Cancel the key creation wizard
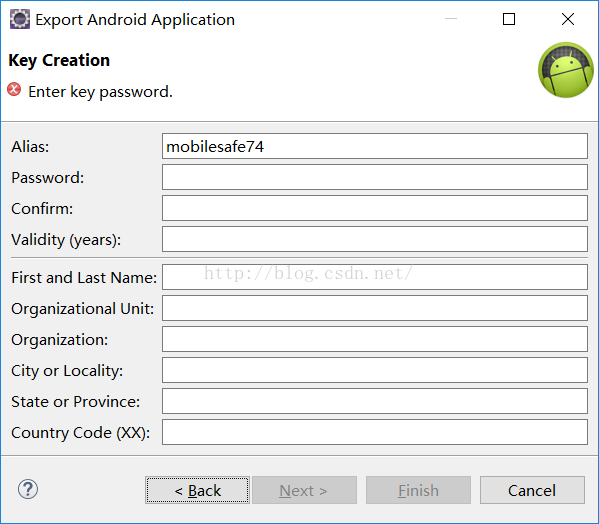The height and width of the screenshot is (524, 599). click(x=532, y=490)
